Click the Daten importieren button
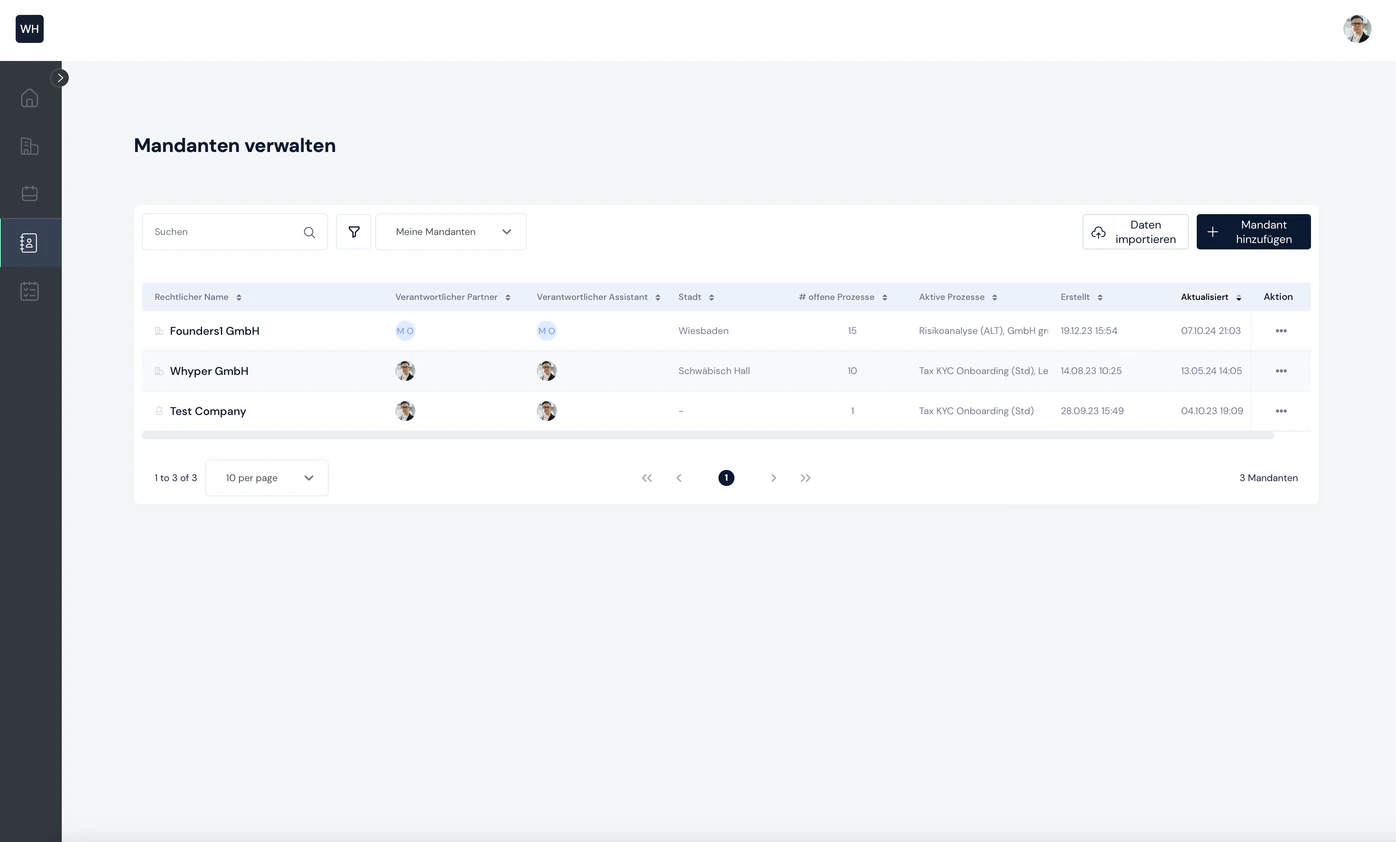 pos(1135,232)
